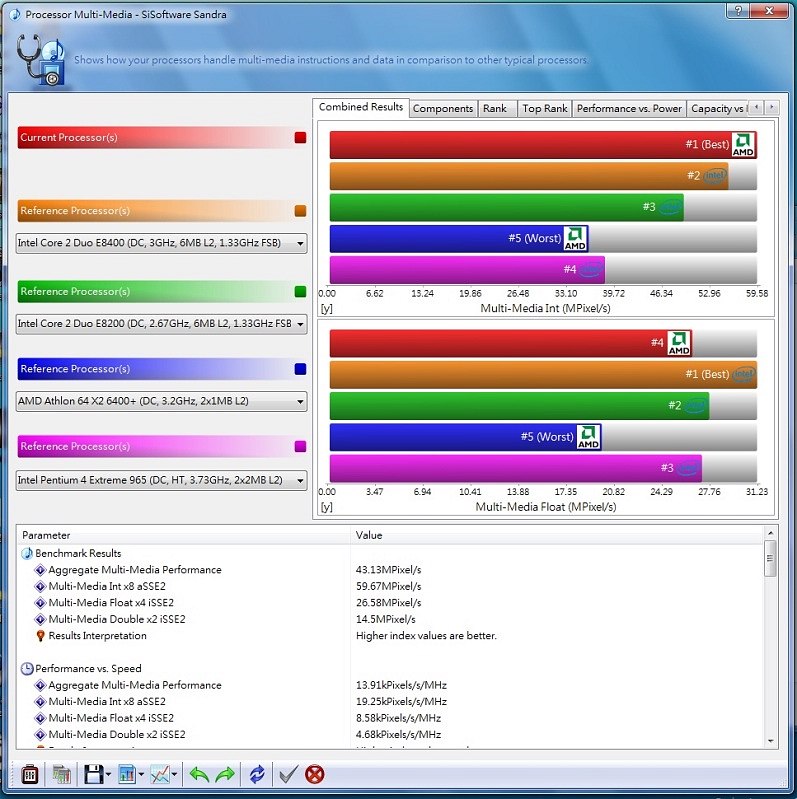
Task: Click the AMD logo on red Int bar
Action: coord(743,145)
